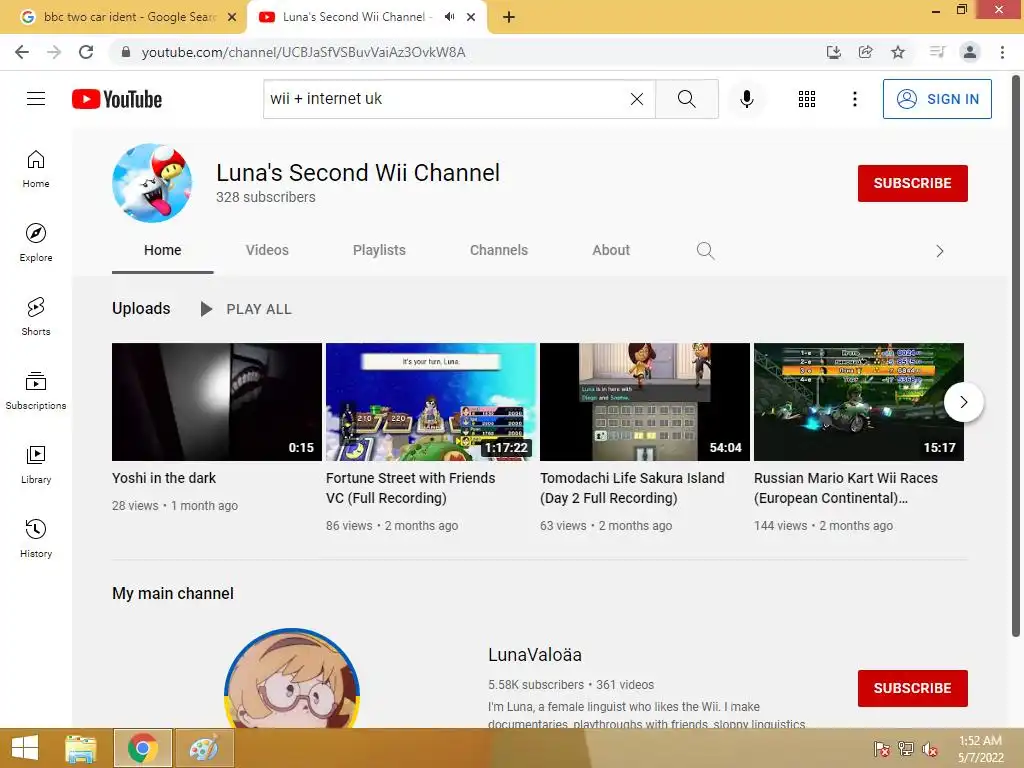Open the Windows Start button

[x=24, y=748]
